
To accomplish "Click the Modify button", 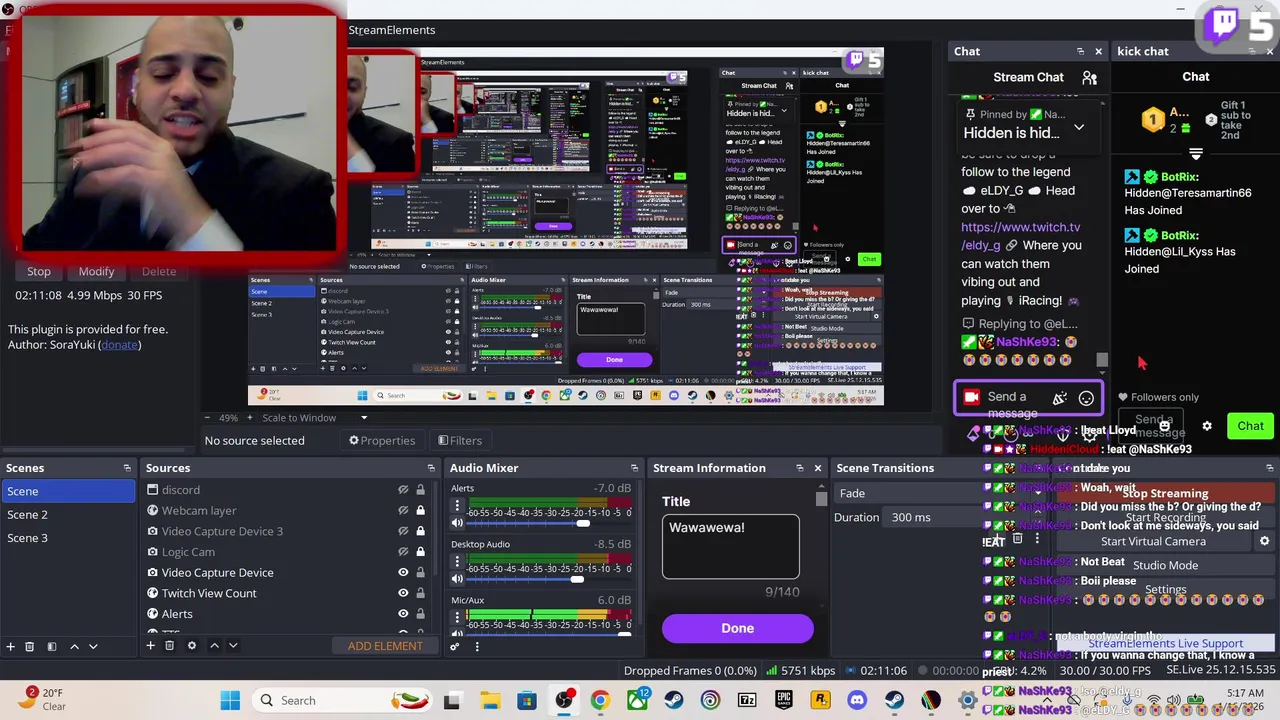I will (96, 272).
